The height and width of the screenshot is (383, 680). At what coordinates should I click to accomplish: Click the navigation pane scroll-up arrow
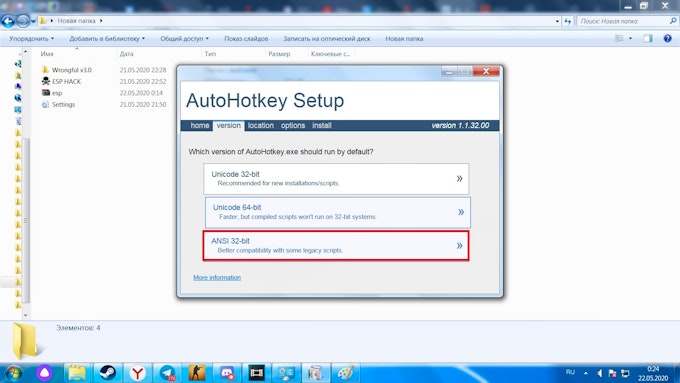point(25,52)
